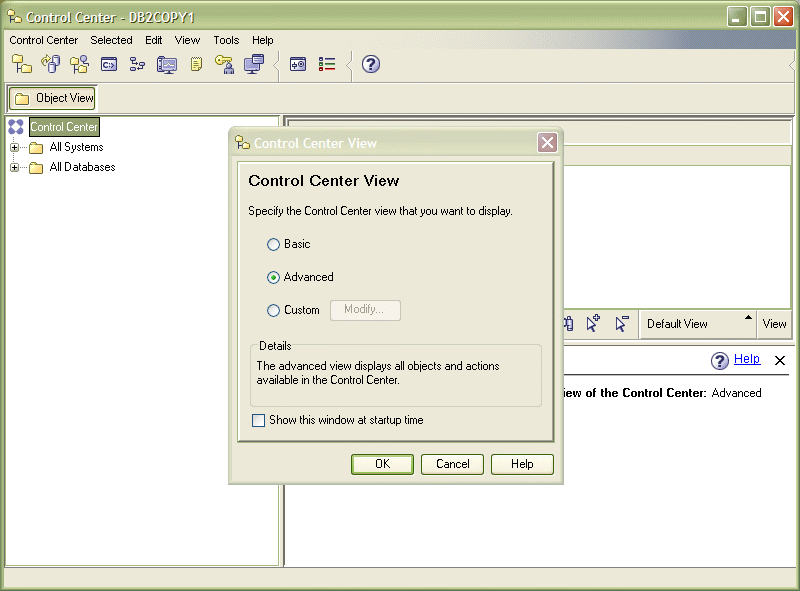Viewport: 800px width, 591px height.
Task: Launch the Command Editor icon
Action: click(109, 64)
